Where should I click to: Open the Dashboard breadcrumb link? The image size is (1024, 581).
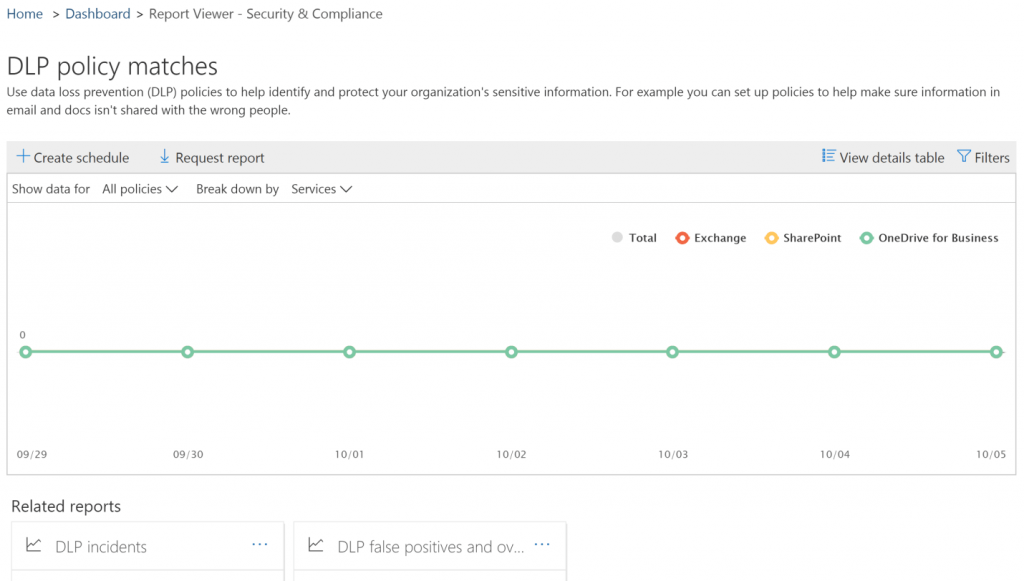coord(97,13)
